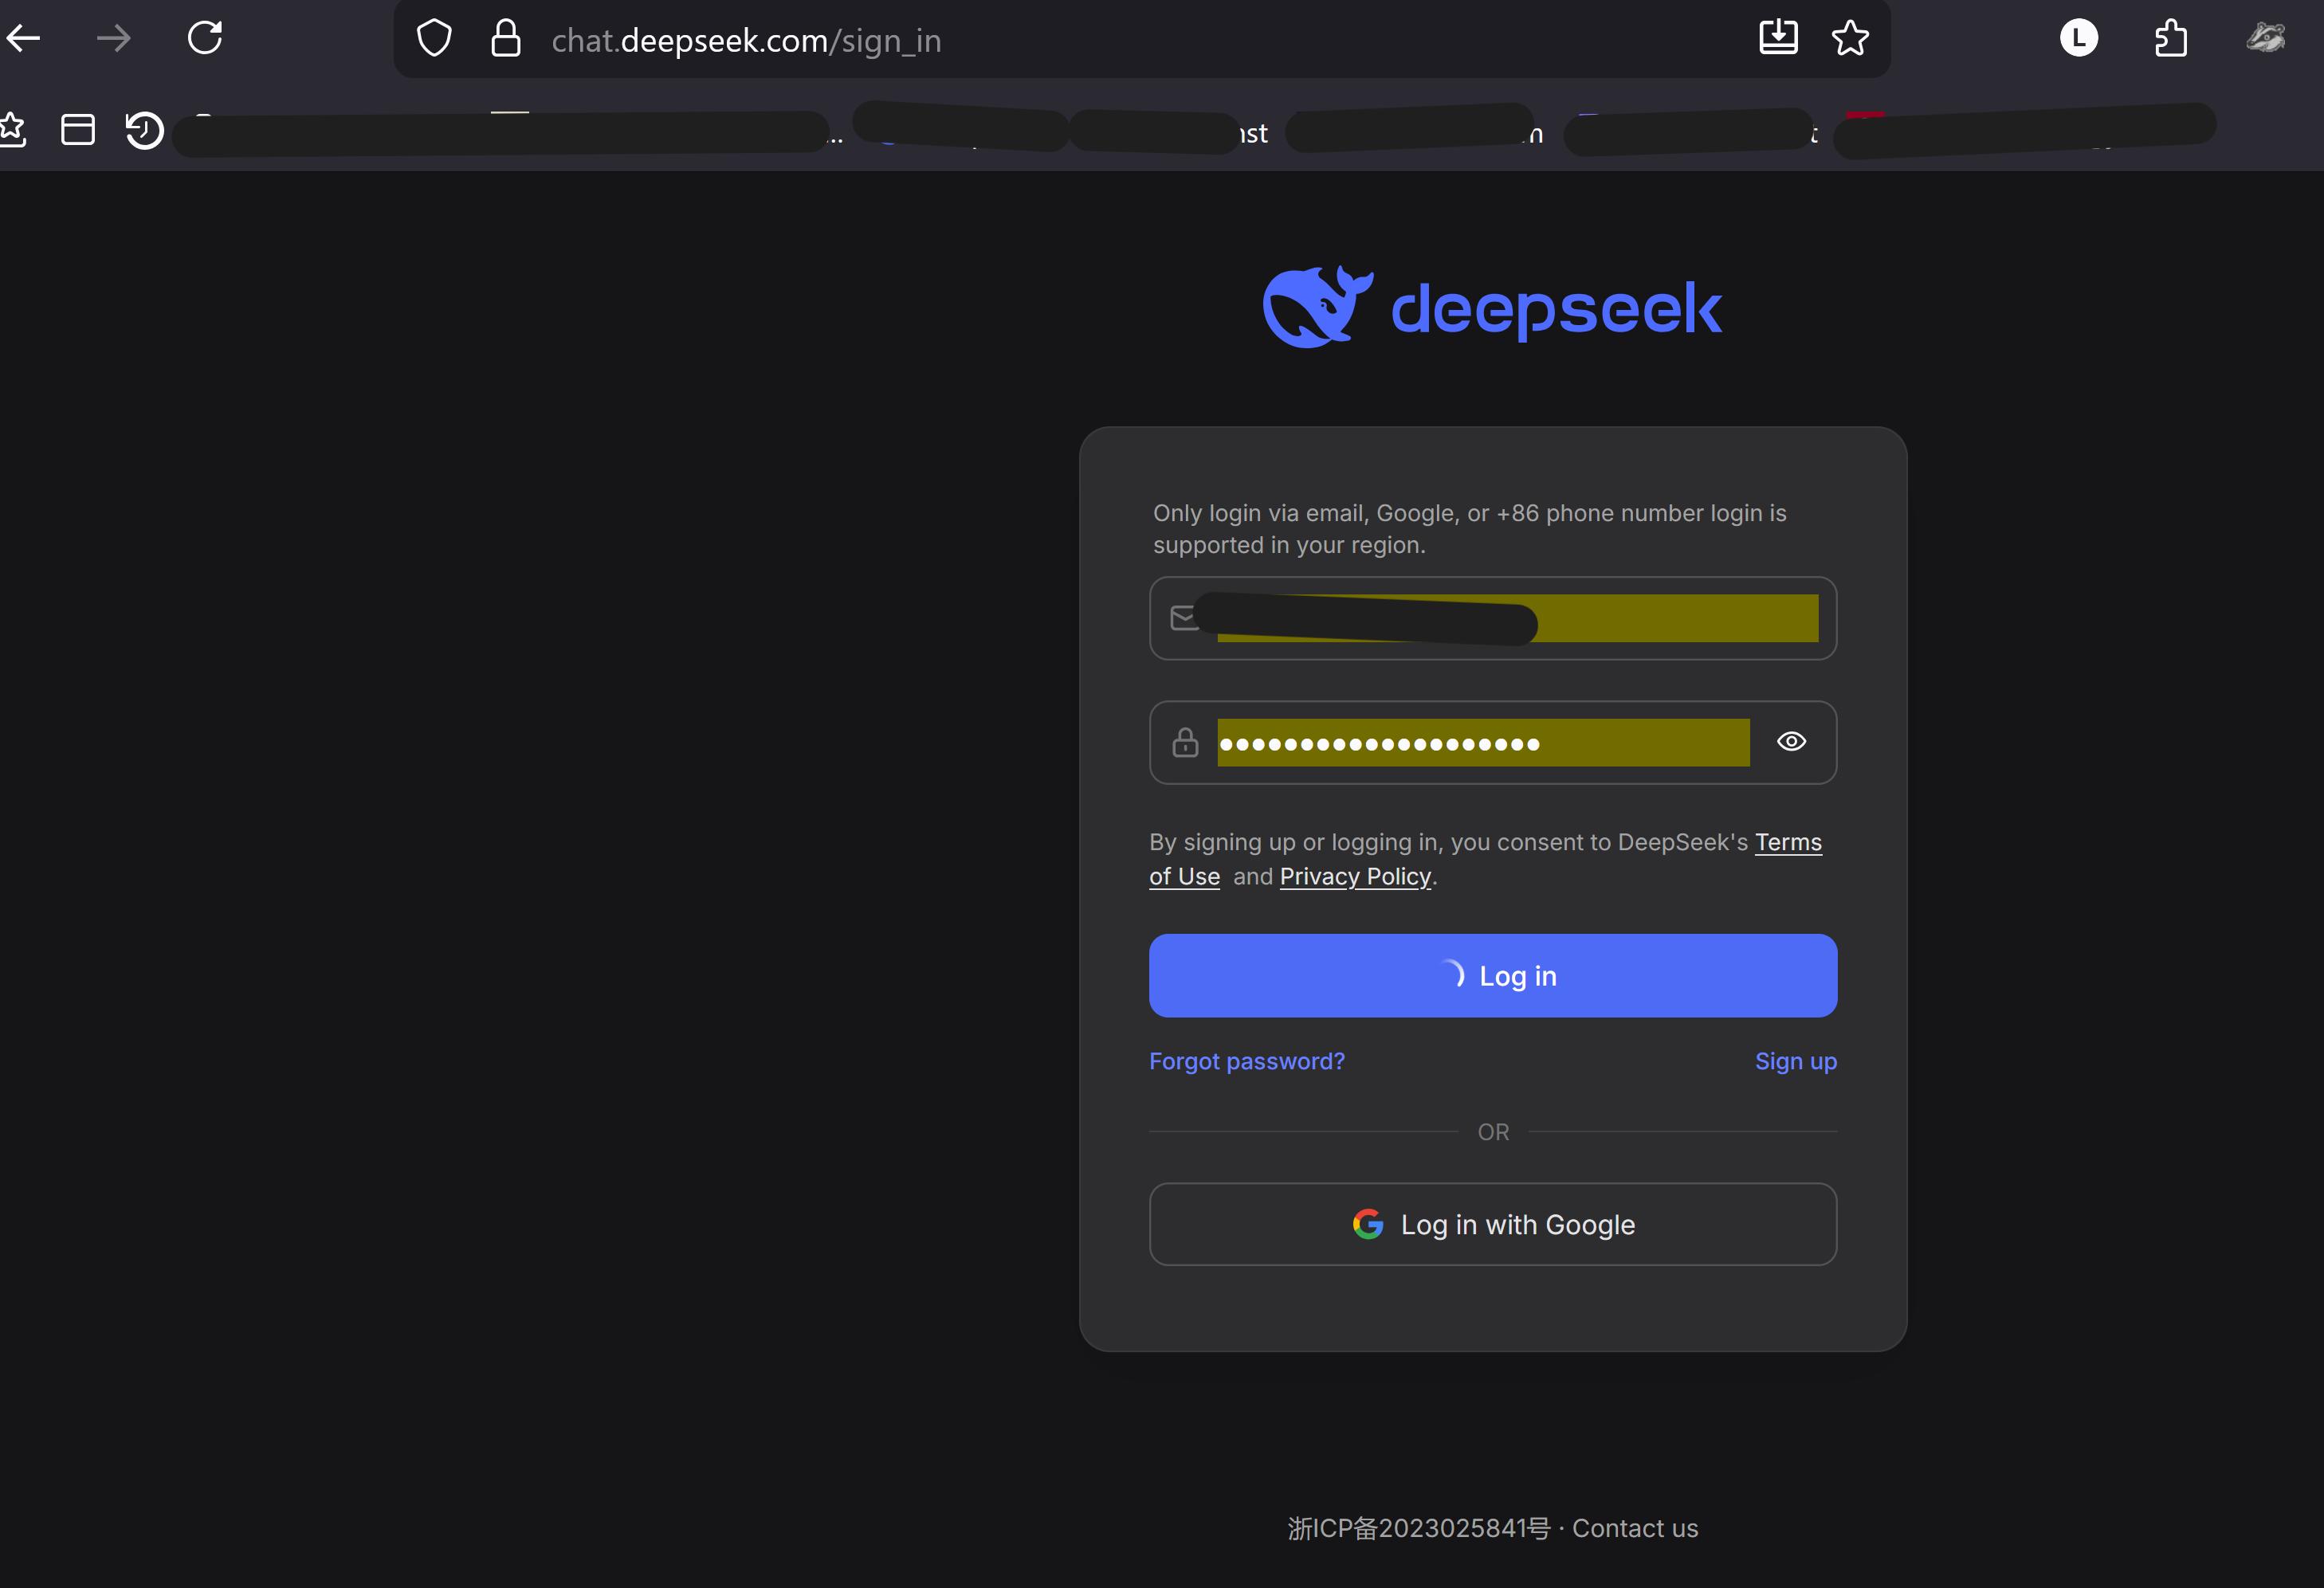Click Log in with Google button

click(1492, 1225)
